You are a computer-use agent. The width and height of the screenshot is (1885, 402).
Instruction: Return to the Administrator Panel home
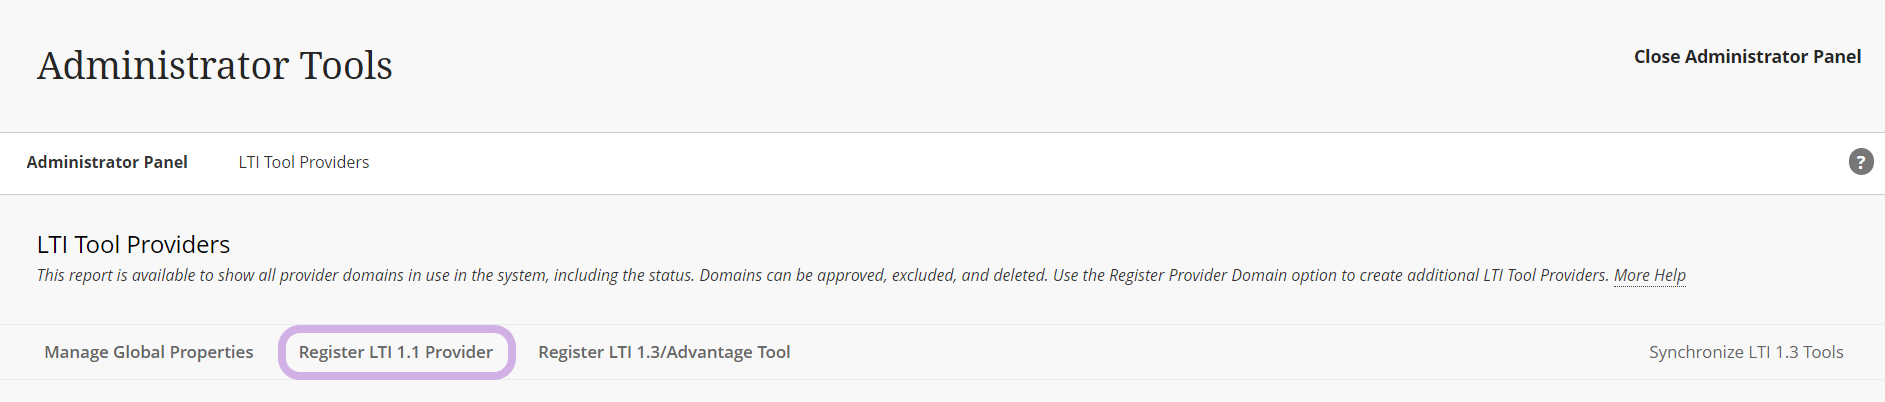pyautogui.click(x=107, y=162)
